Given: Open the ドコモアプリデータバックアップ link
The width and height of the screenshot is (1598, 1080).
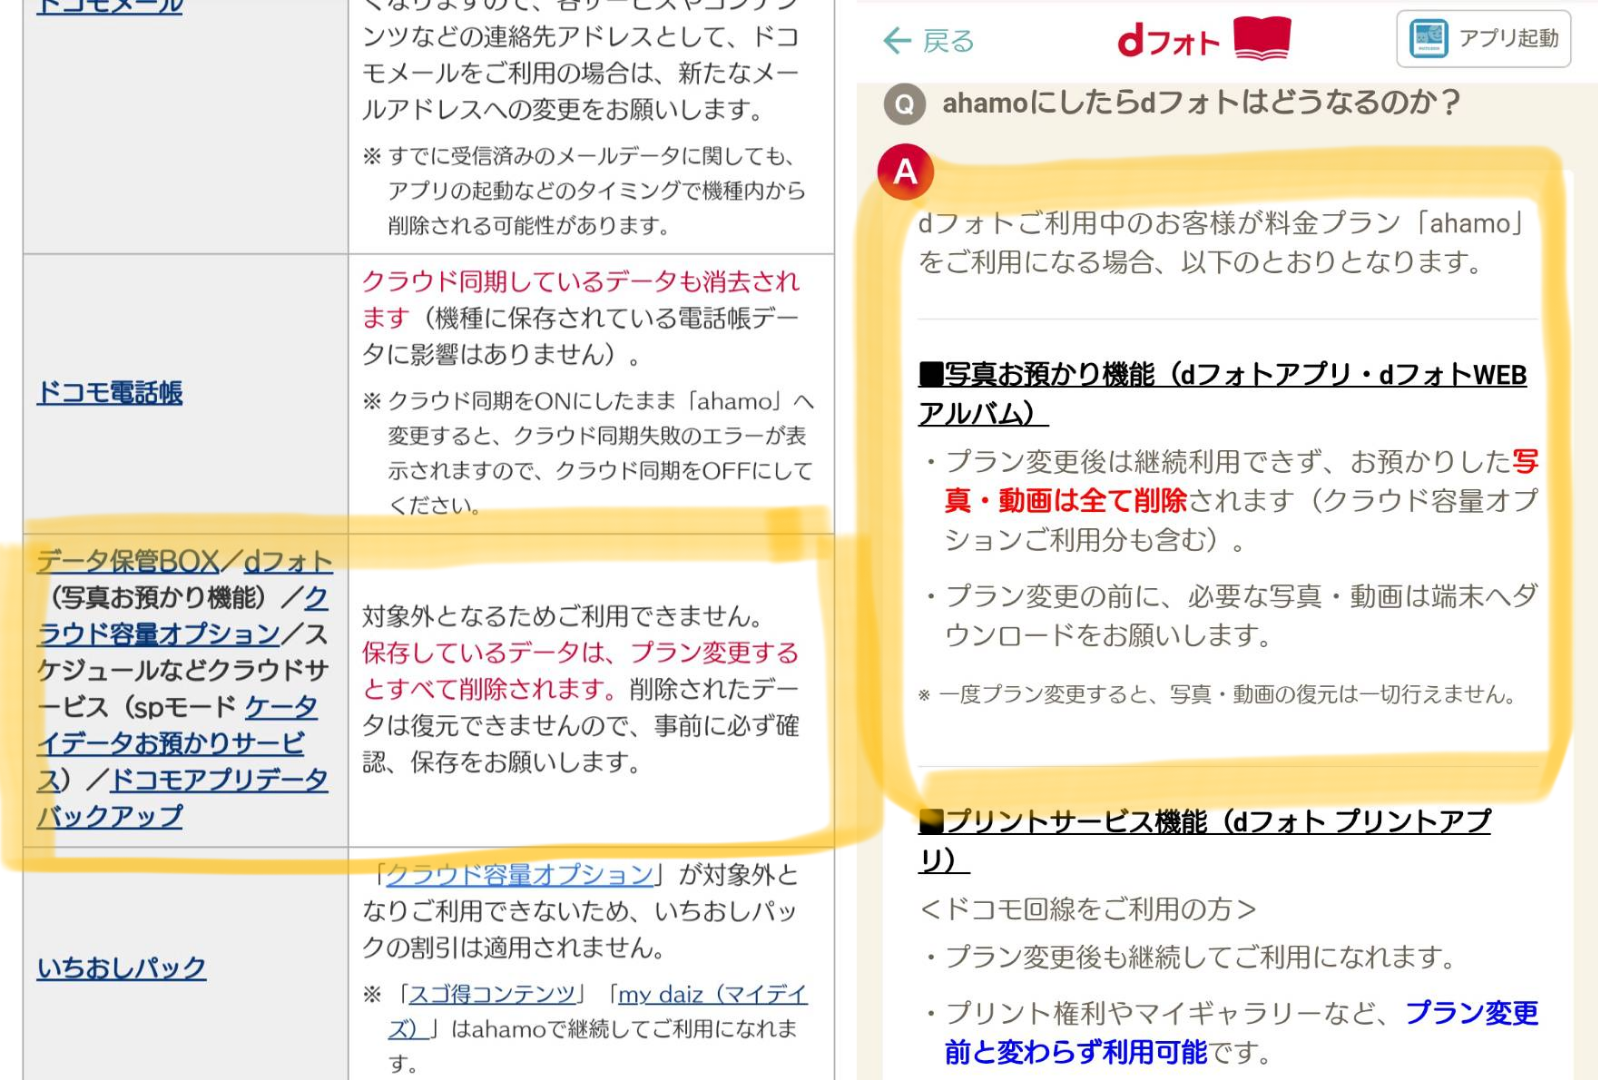Looking at the screenshot, I should pyautogui.click(x=182, y=798).
